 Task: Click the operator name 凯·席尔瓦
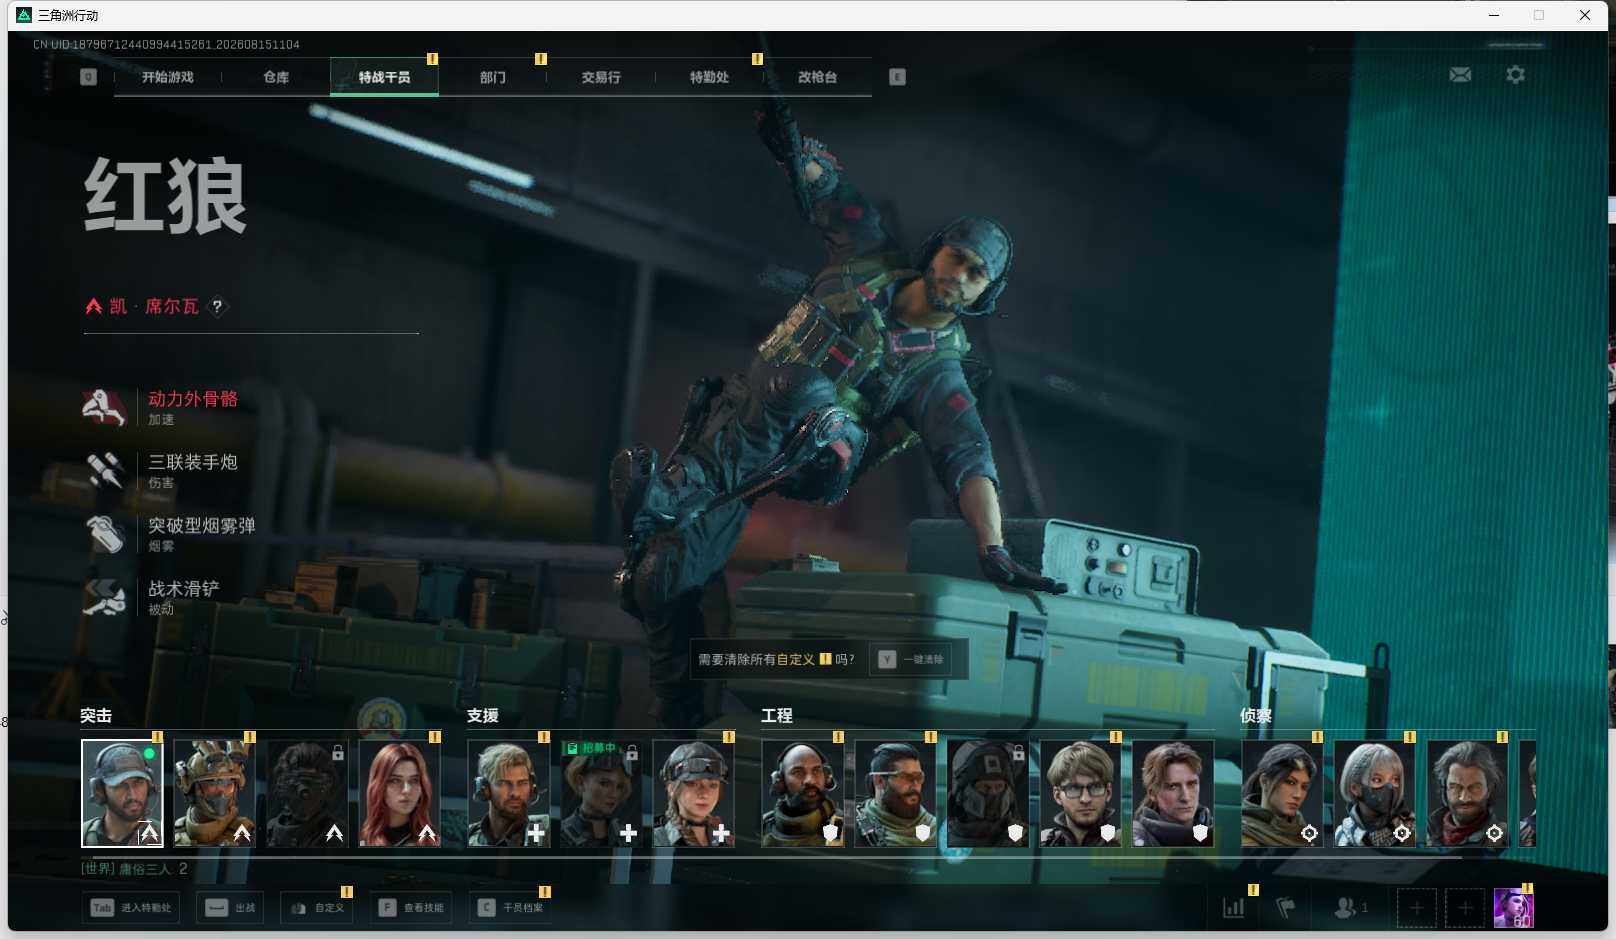(x=154, y=306)
